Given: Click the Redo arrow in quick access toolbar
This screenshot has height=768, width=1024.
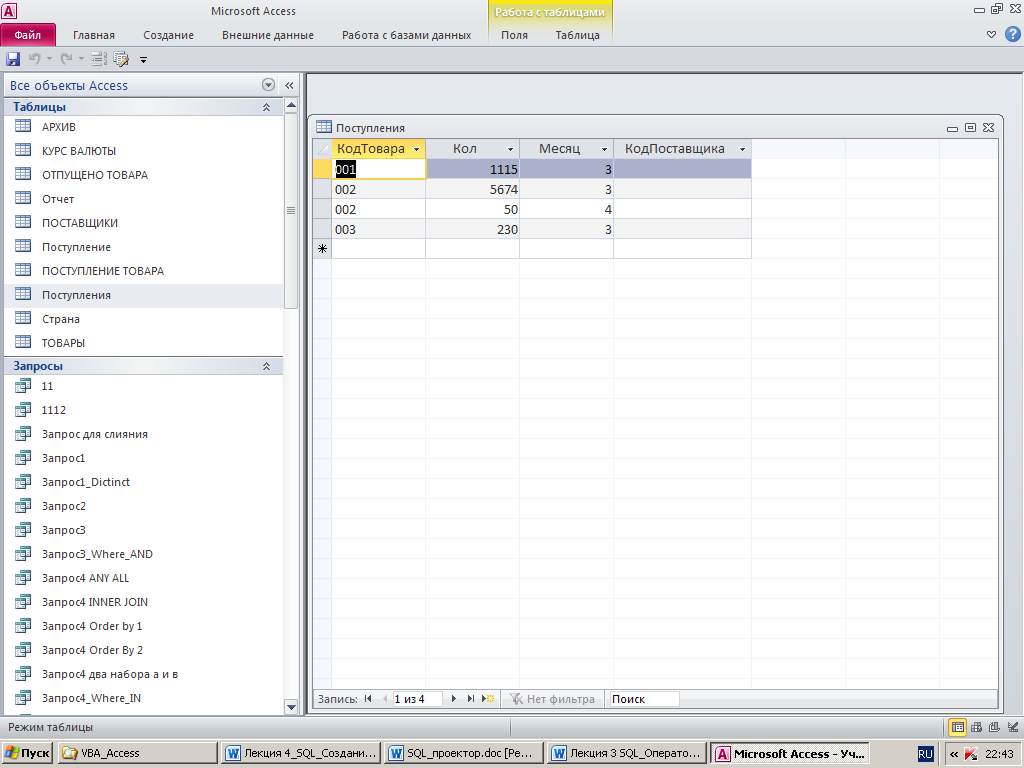Looking at the screenshot, I should pyautogui.click(x=67, y=59).
